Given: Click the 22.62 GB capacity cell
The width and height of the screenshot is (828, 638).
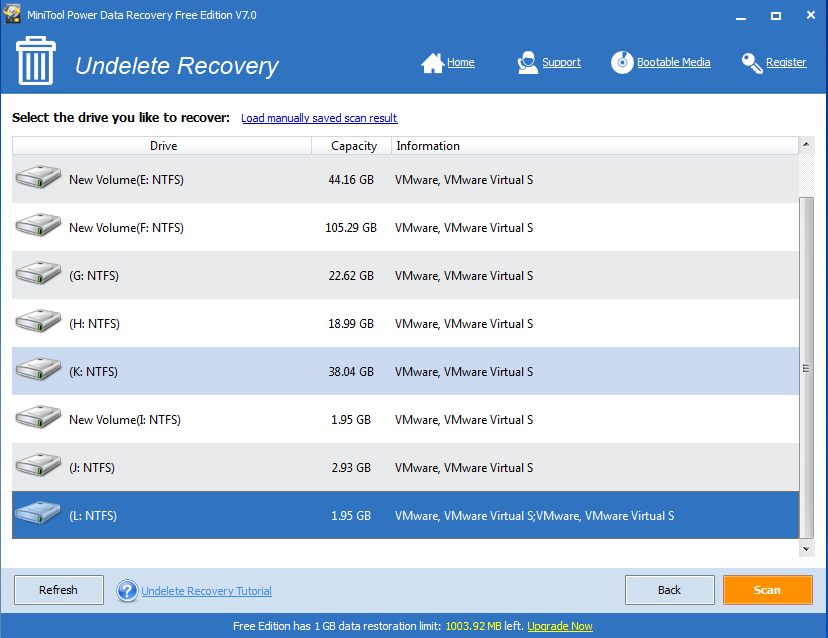Looking at the screenshot, I should [x=351, y=276].
